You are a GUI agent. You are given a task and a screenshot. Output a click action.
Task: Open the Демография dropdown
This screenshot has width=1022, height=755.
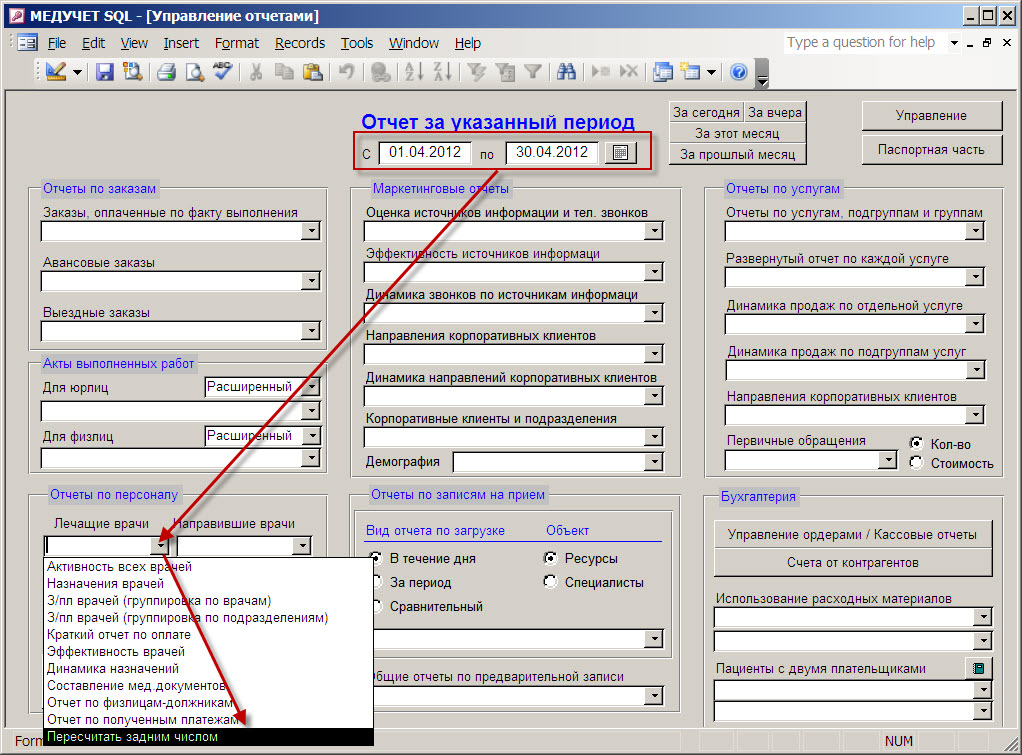coord(654,462)
